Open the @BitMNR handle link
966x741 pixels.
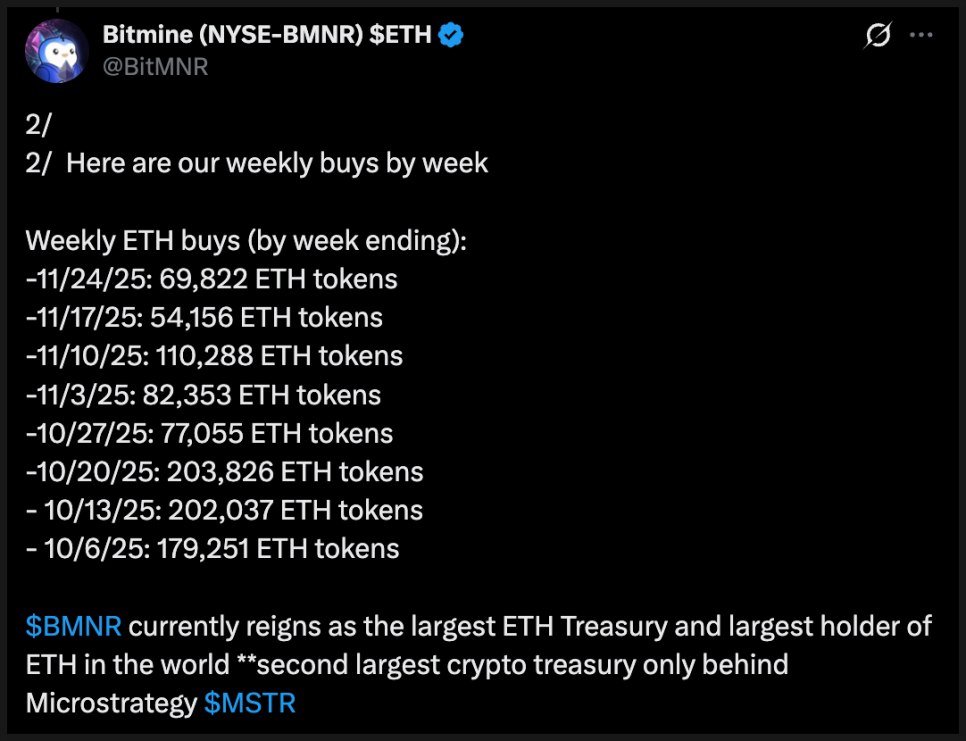pyautogui.click(x=155, y=67)
